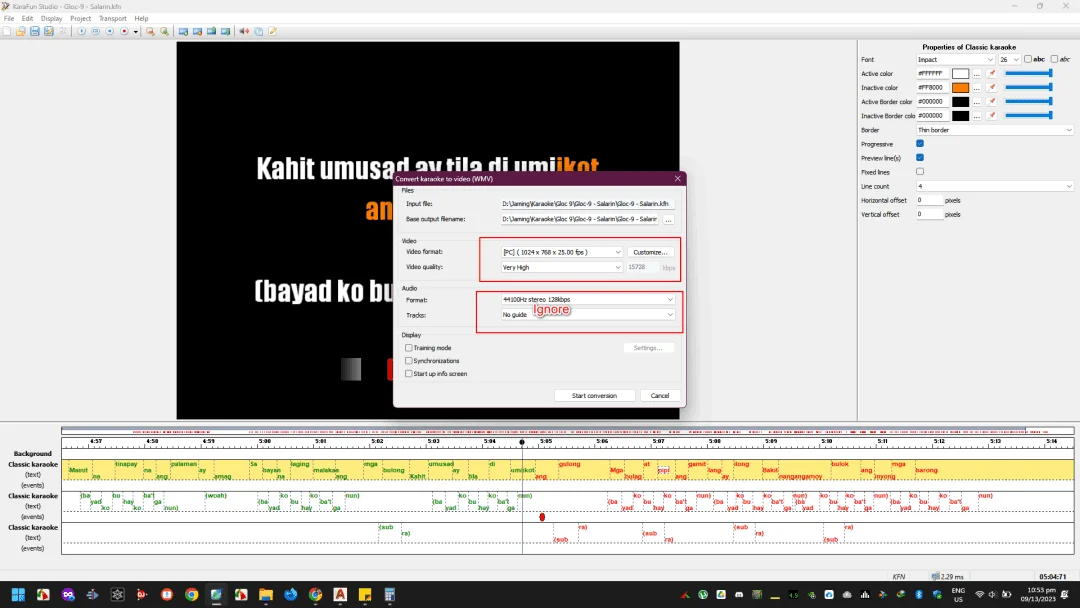Open Calculator from taskbar

[390, 594]
